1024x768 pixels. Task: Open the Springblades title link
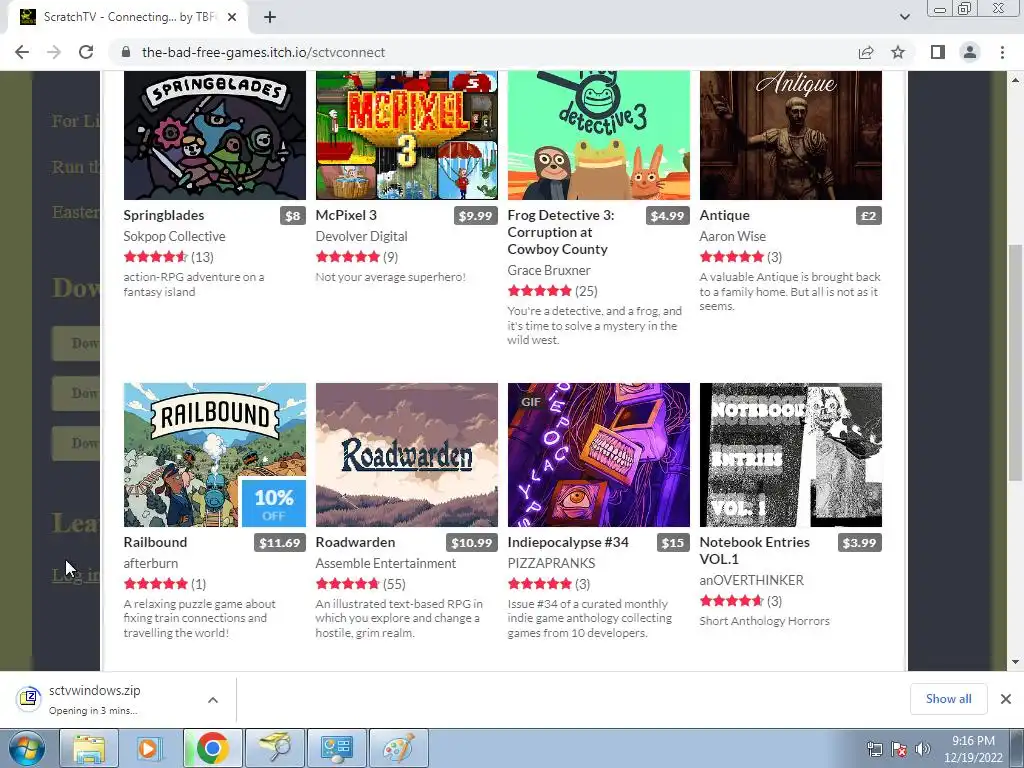point(164,216)
